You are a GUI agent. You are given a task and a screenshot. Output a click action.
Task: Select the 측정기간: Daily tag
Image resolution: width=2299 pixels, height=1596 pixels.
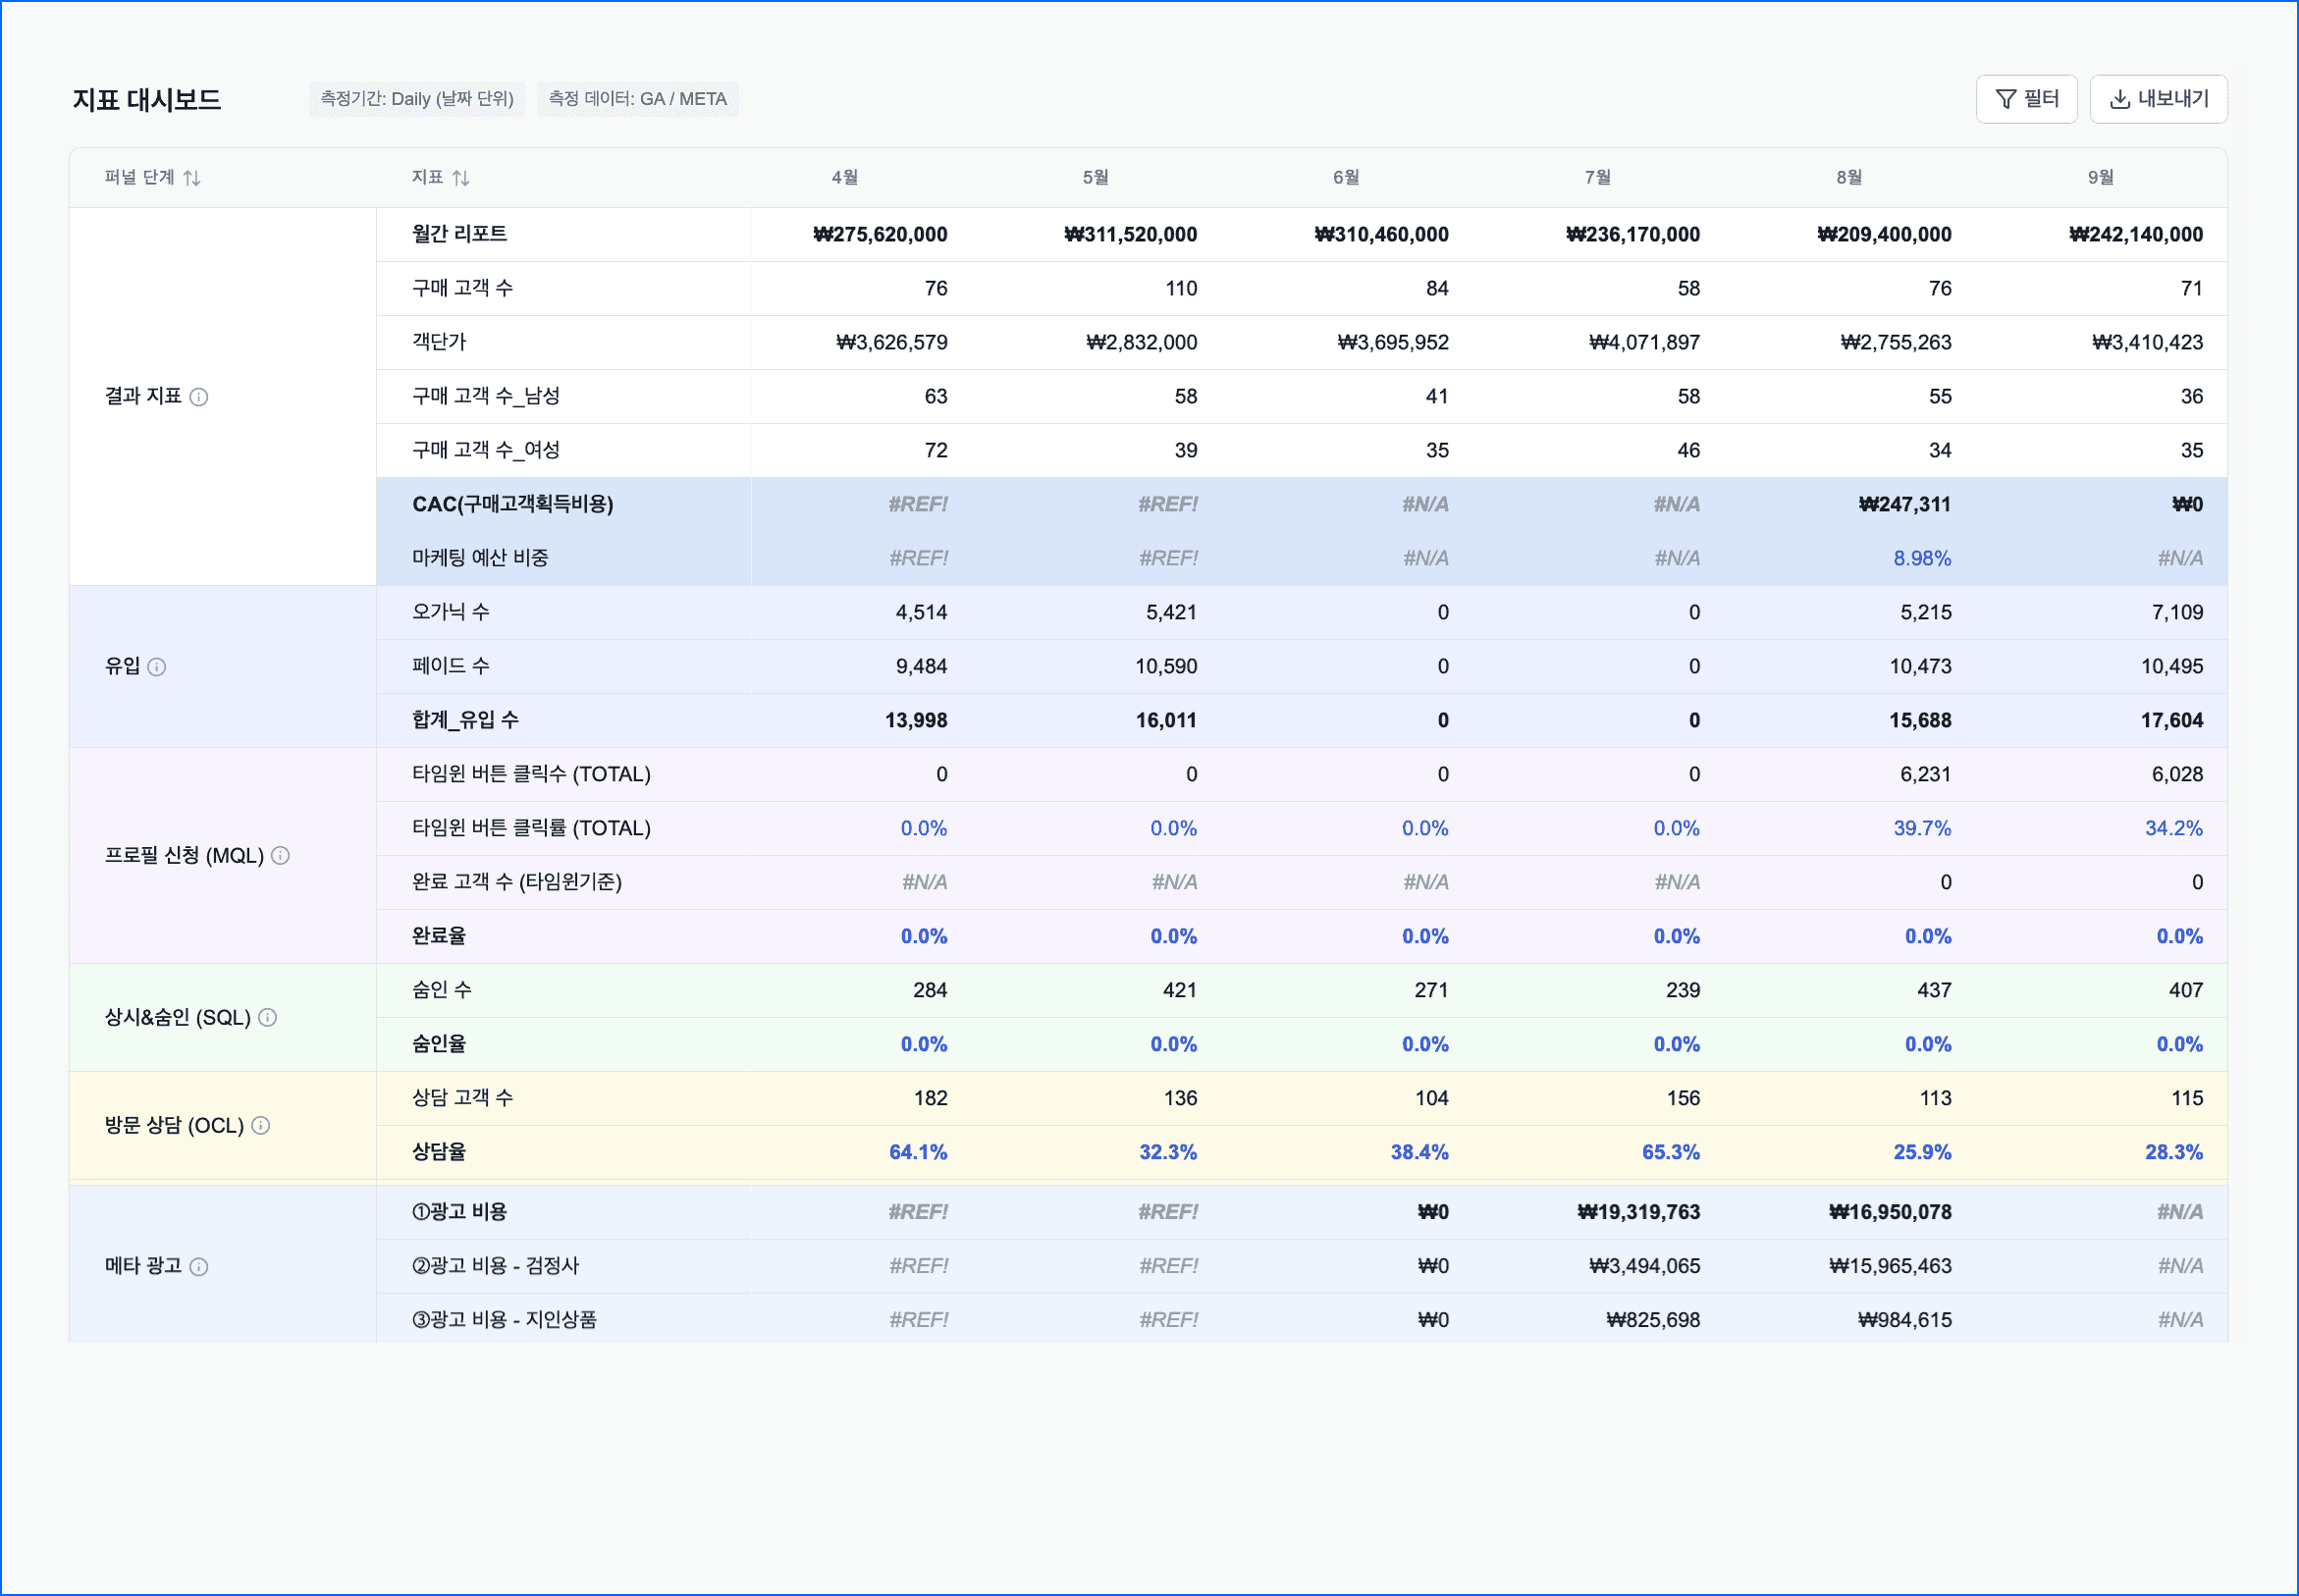tap(416, 99)
